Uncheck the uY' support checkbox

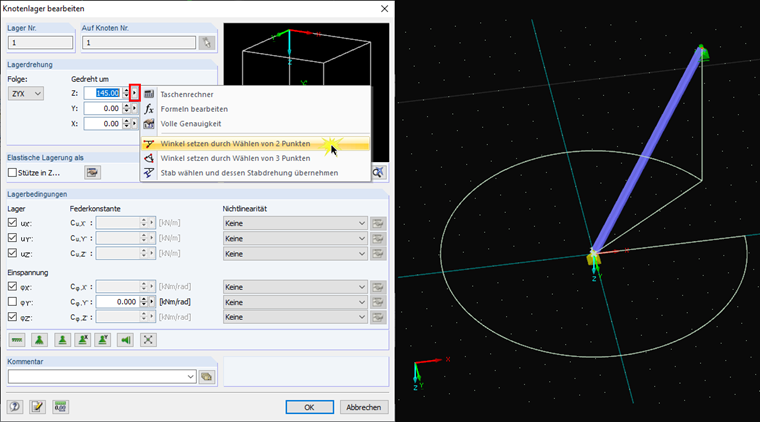pyautogui.click(x=12, y=238)
